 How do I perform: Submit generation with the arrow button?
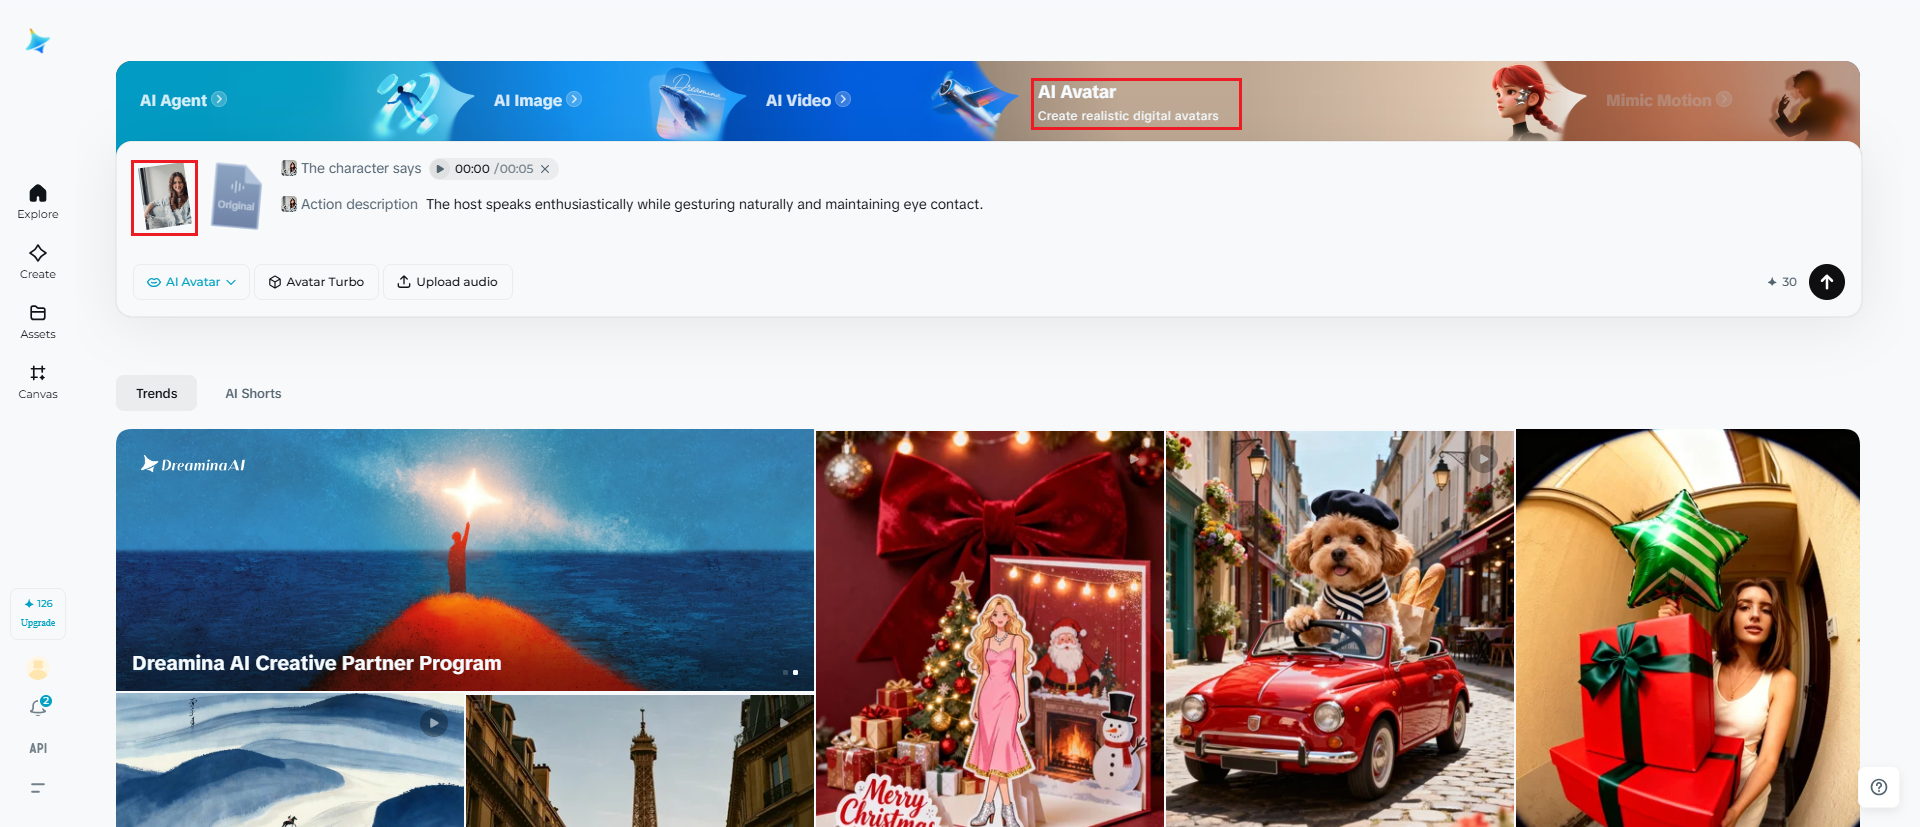1827,282
